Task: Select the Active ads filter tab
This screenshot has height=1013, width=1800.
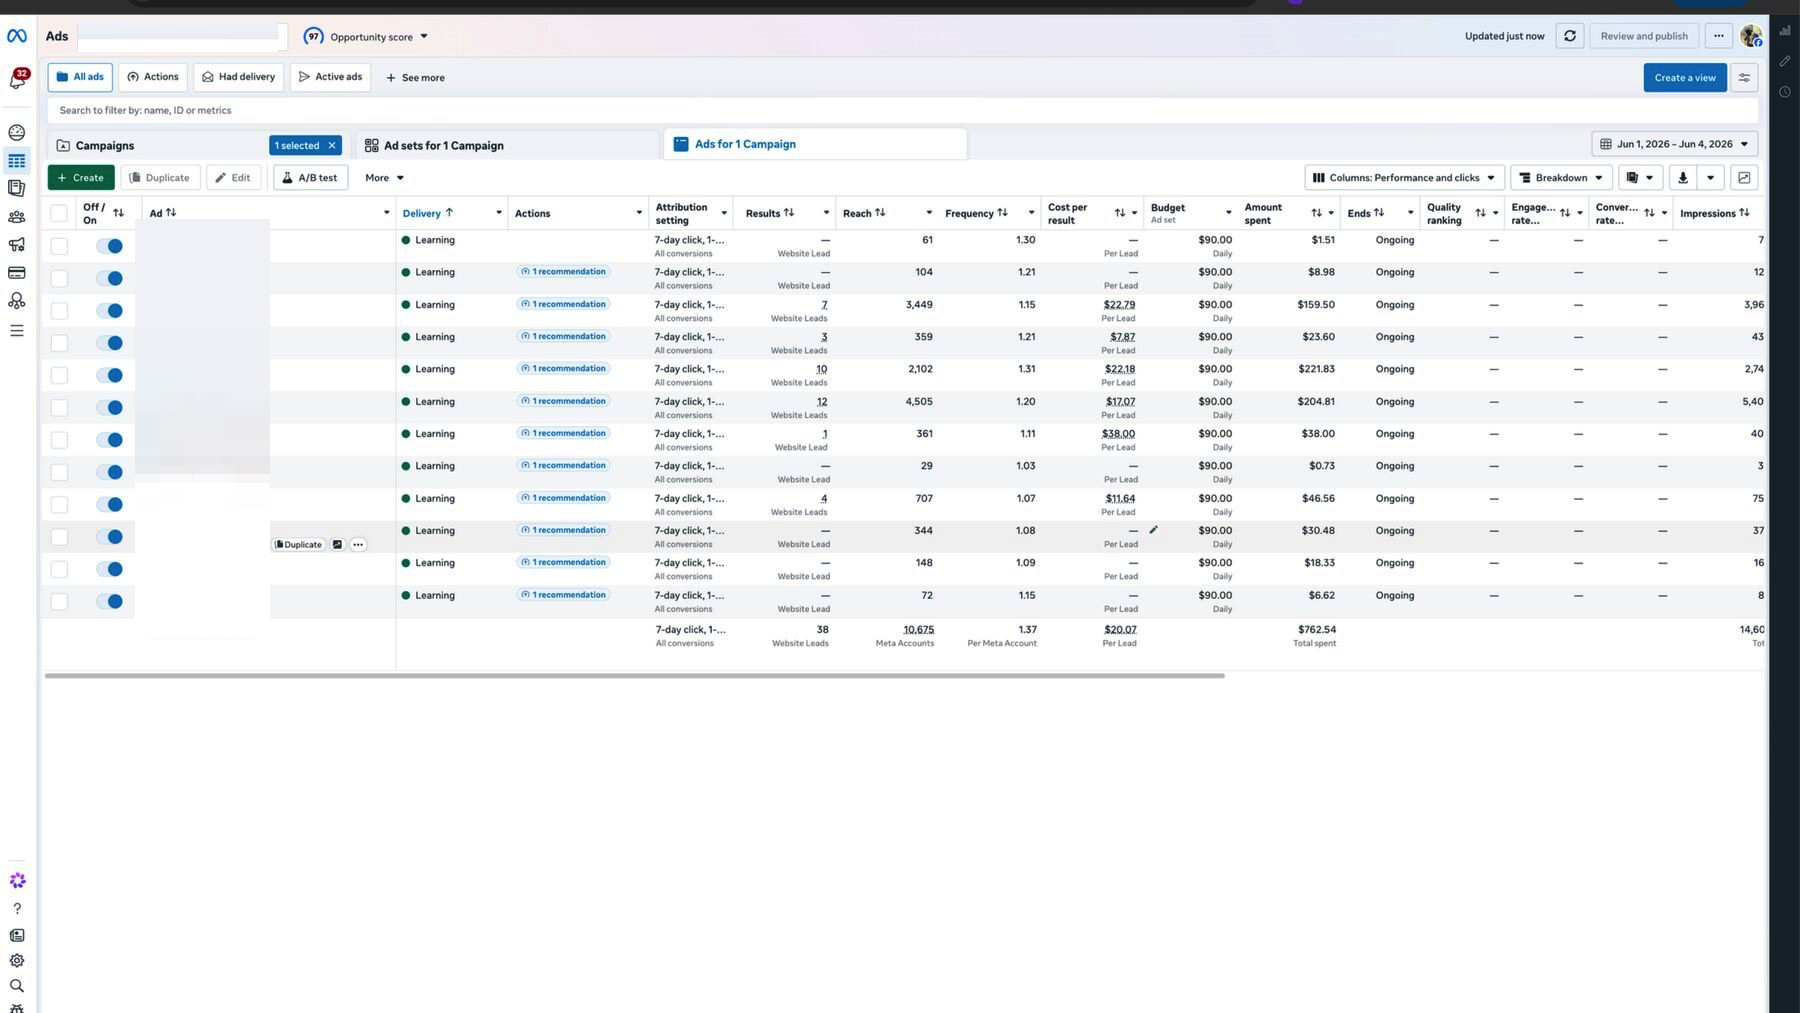Action: pyautogui.click(x=330, y=77)
